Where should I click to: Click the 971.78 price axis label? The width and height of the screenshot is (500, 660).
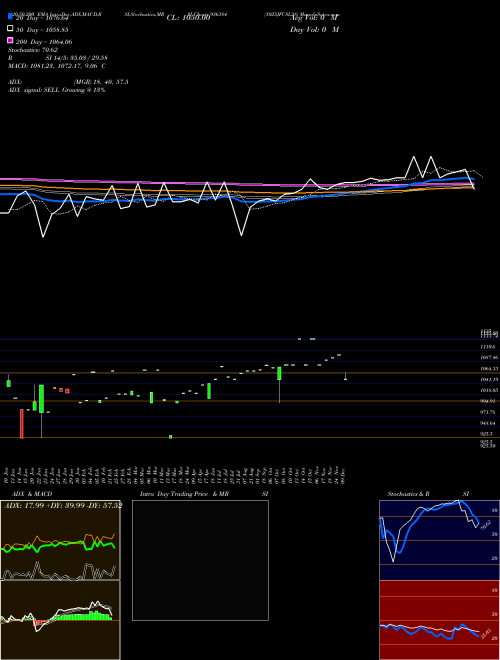tap(489, 412)
